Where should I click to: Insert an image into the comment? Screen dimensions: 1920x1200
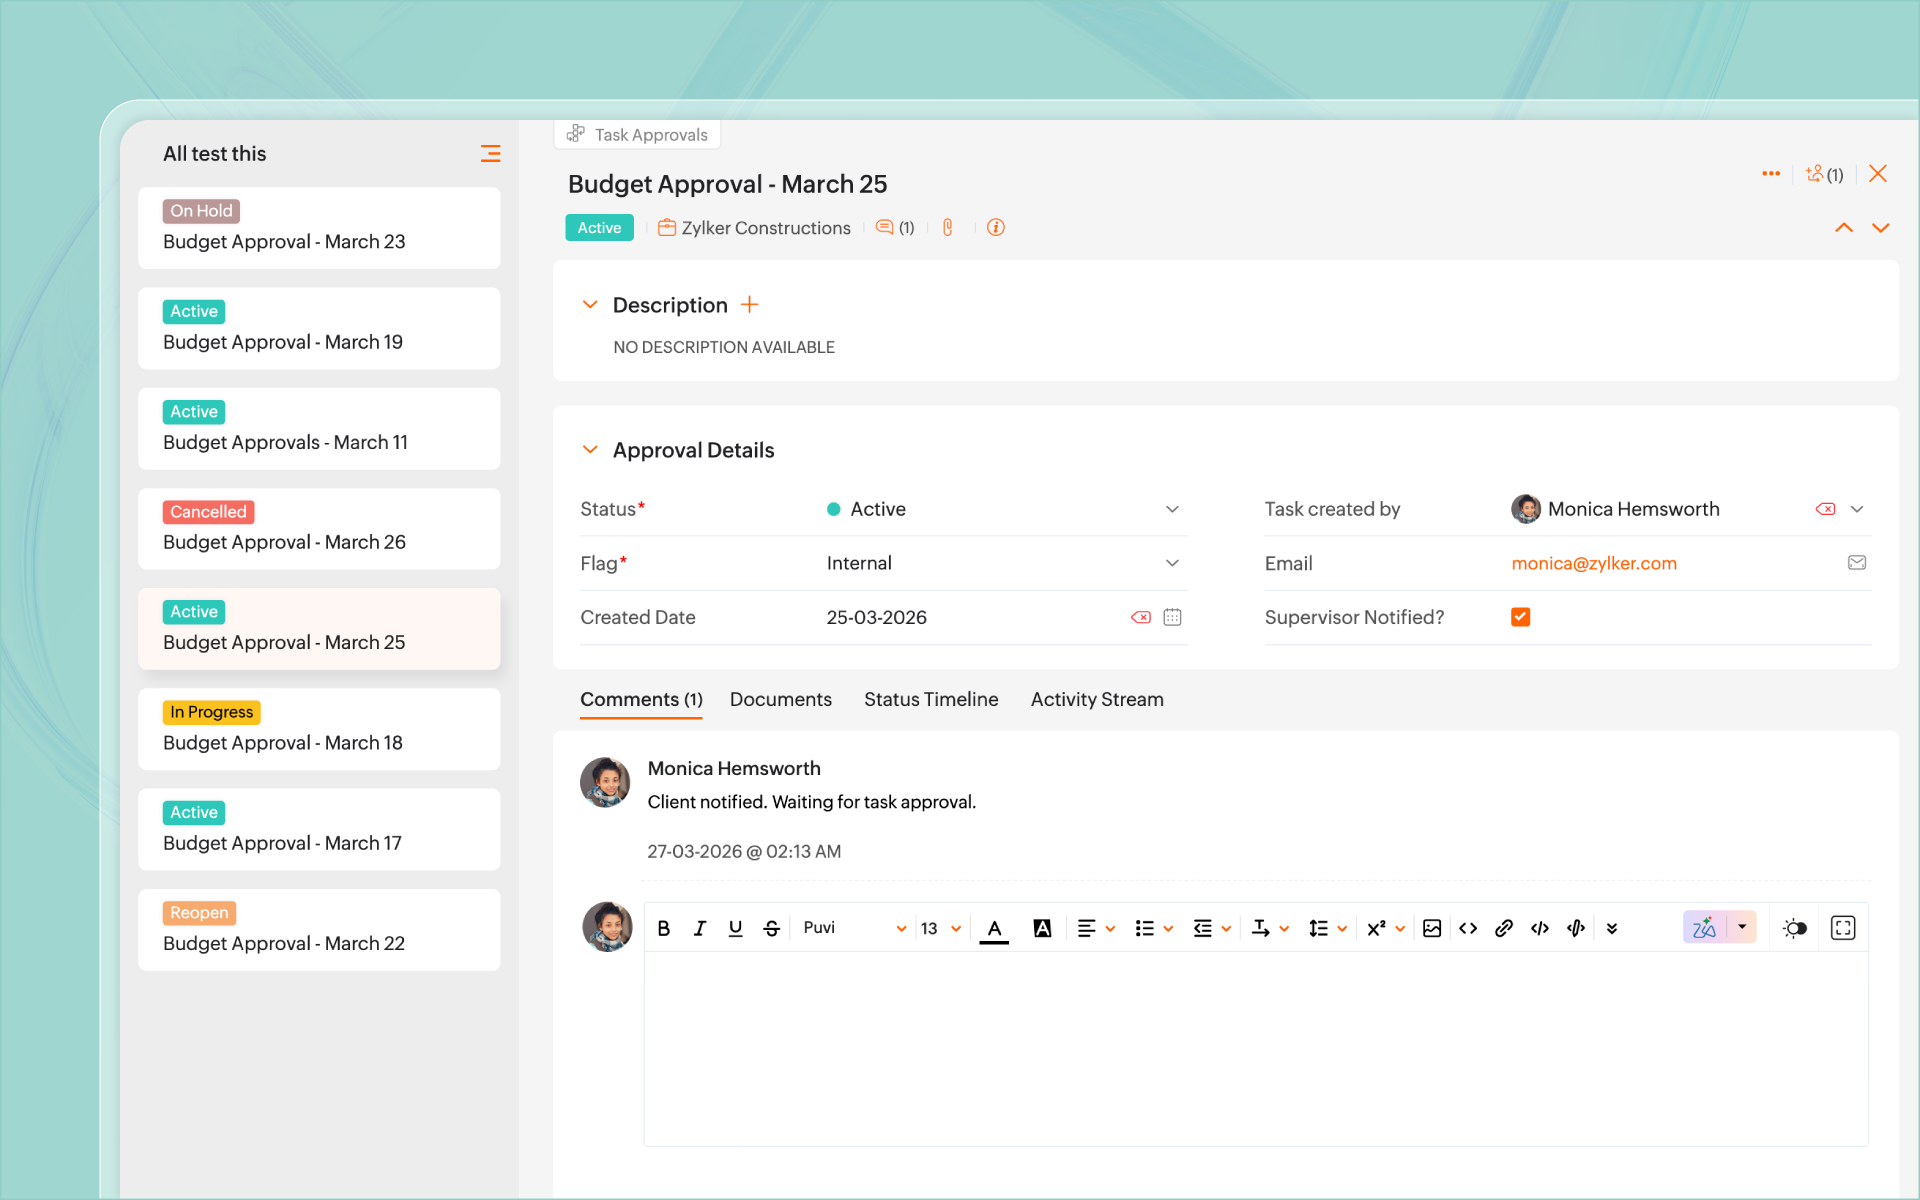[1432, 928]
